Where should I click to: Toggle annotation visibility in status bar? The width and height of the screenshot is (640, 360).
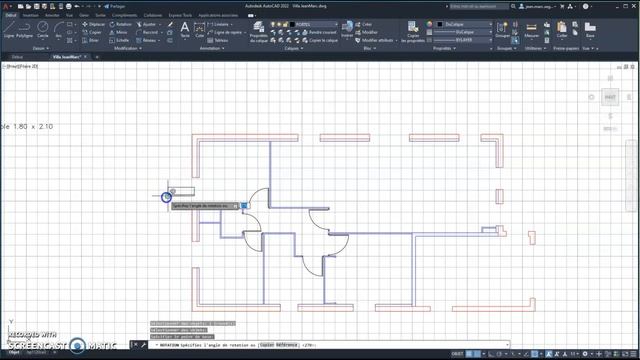pos(549,354)
